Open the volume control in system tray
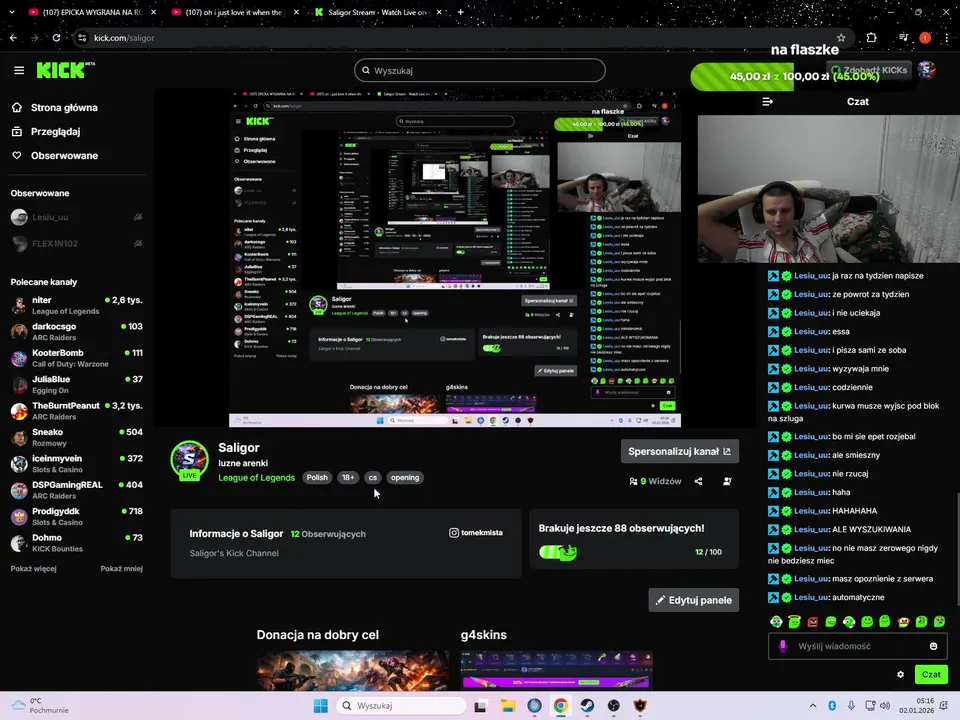This screenshot has width=960, height=720. 885,706
